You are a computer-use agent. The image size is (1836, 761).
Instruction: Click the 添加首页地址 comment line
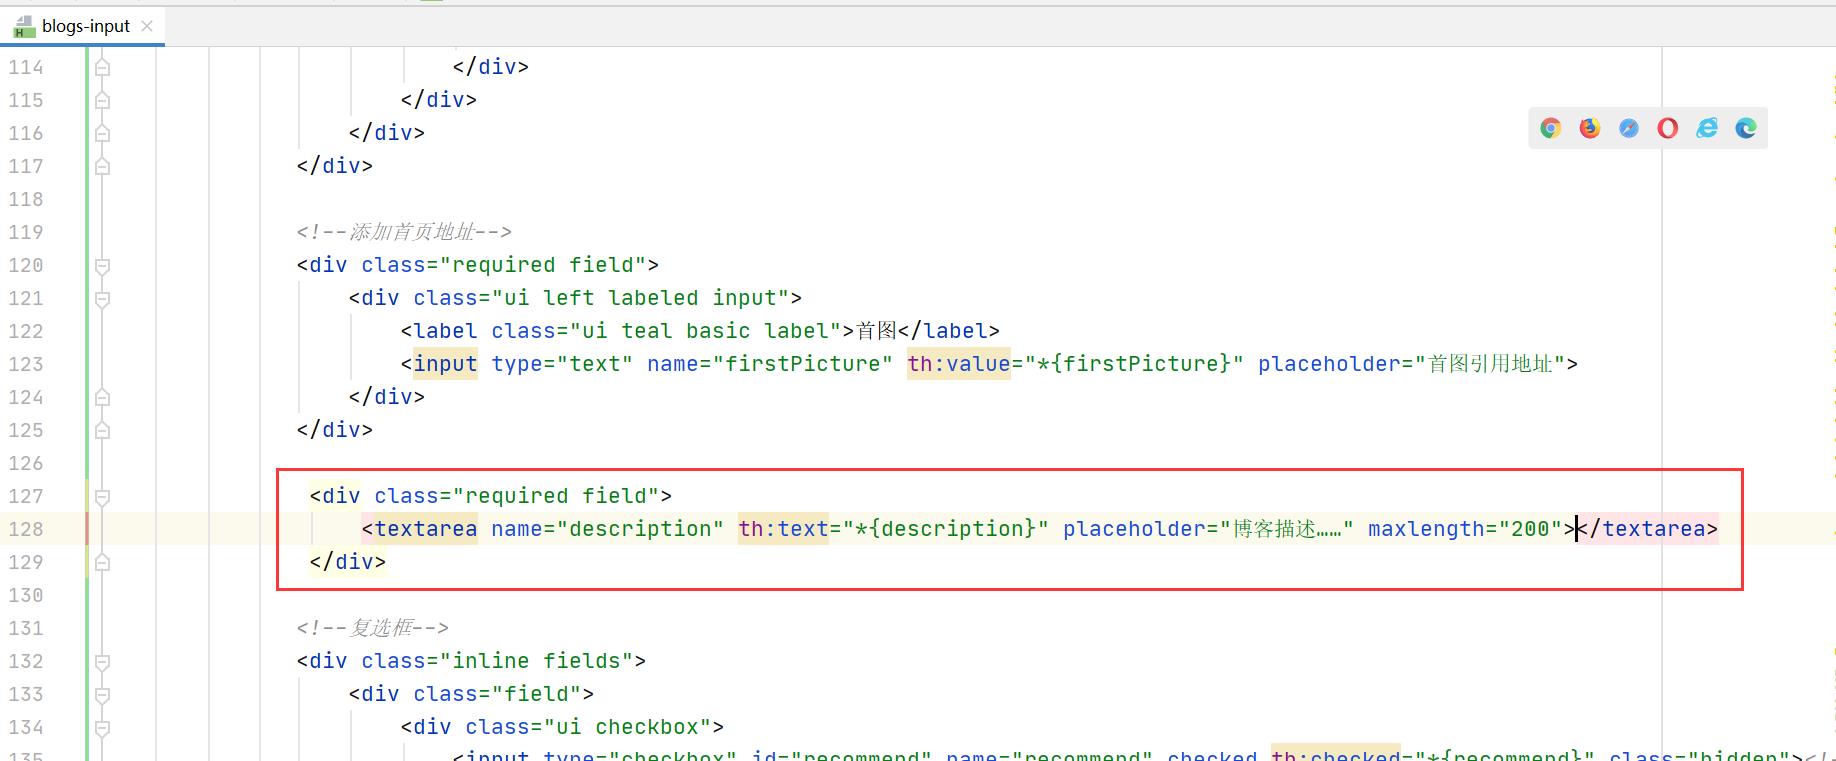click(404, 232)
